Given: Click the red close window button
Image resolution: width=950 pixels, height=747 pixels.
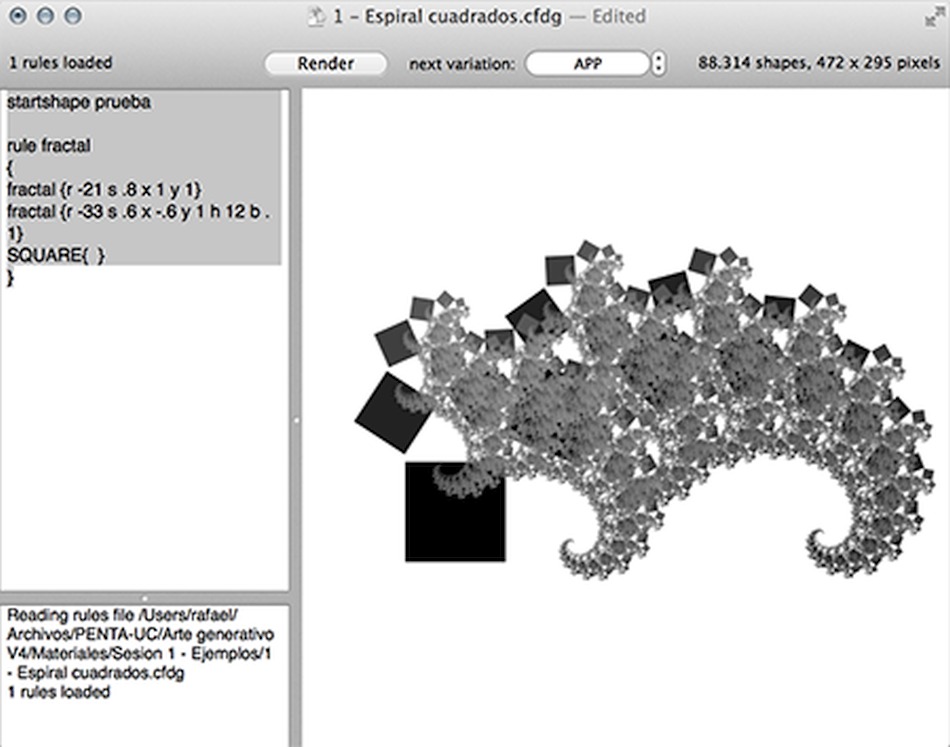Looking at the screenshot, I should 18,16.
